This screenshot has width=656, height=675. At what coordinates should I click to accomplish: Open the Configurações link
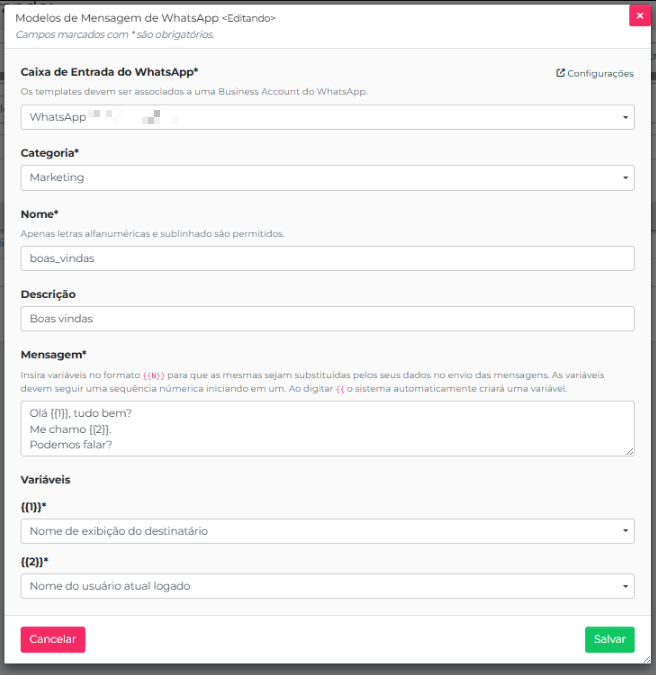(600, 73)
